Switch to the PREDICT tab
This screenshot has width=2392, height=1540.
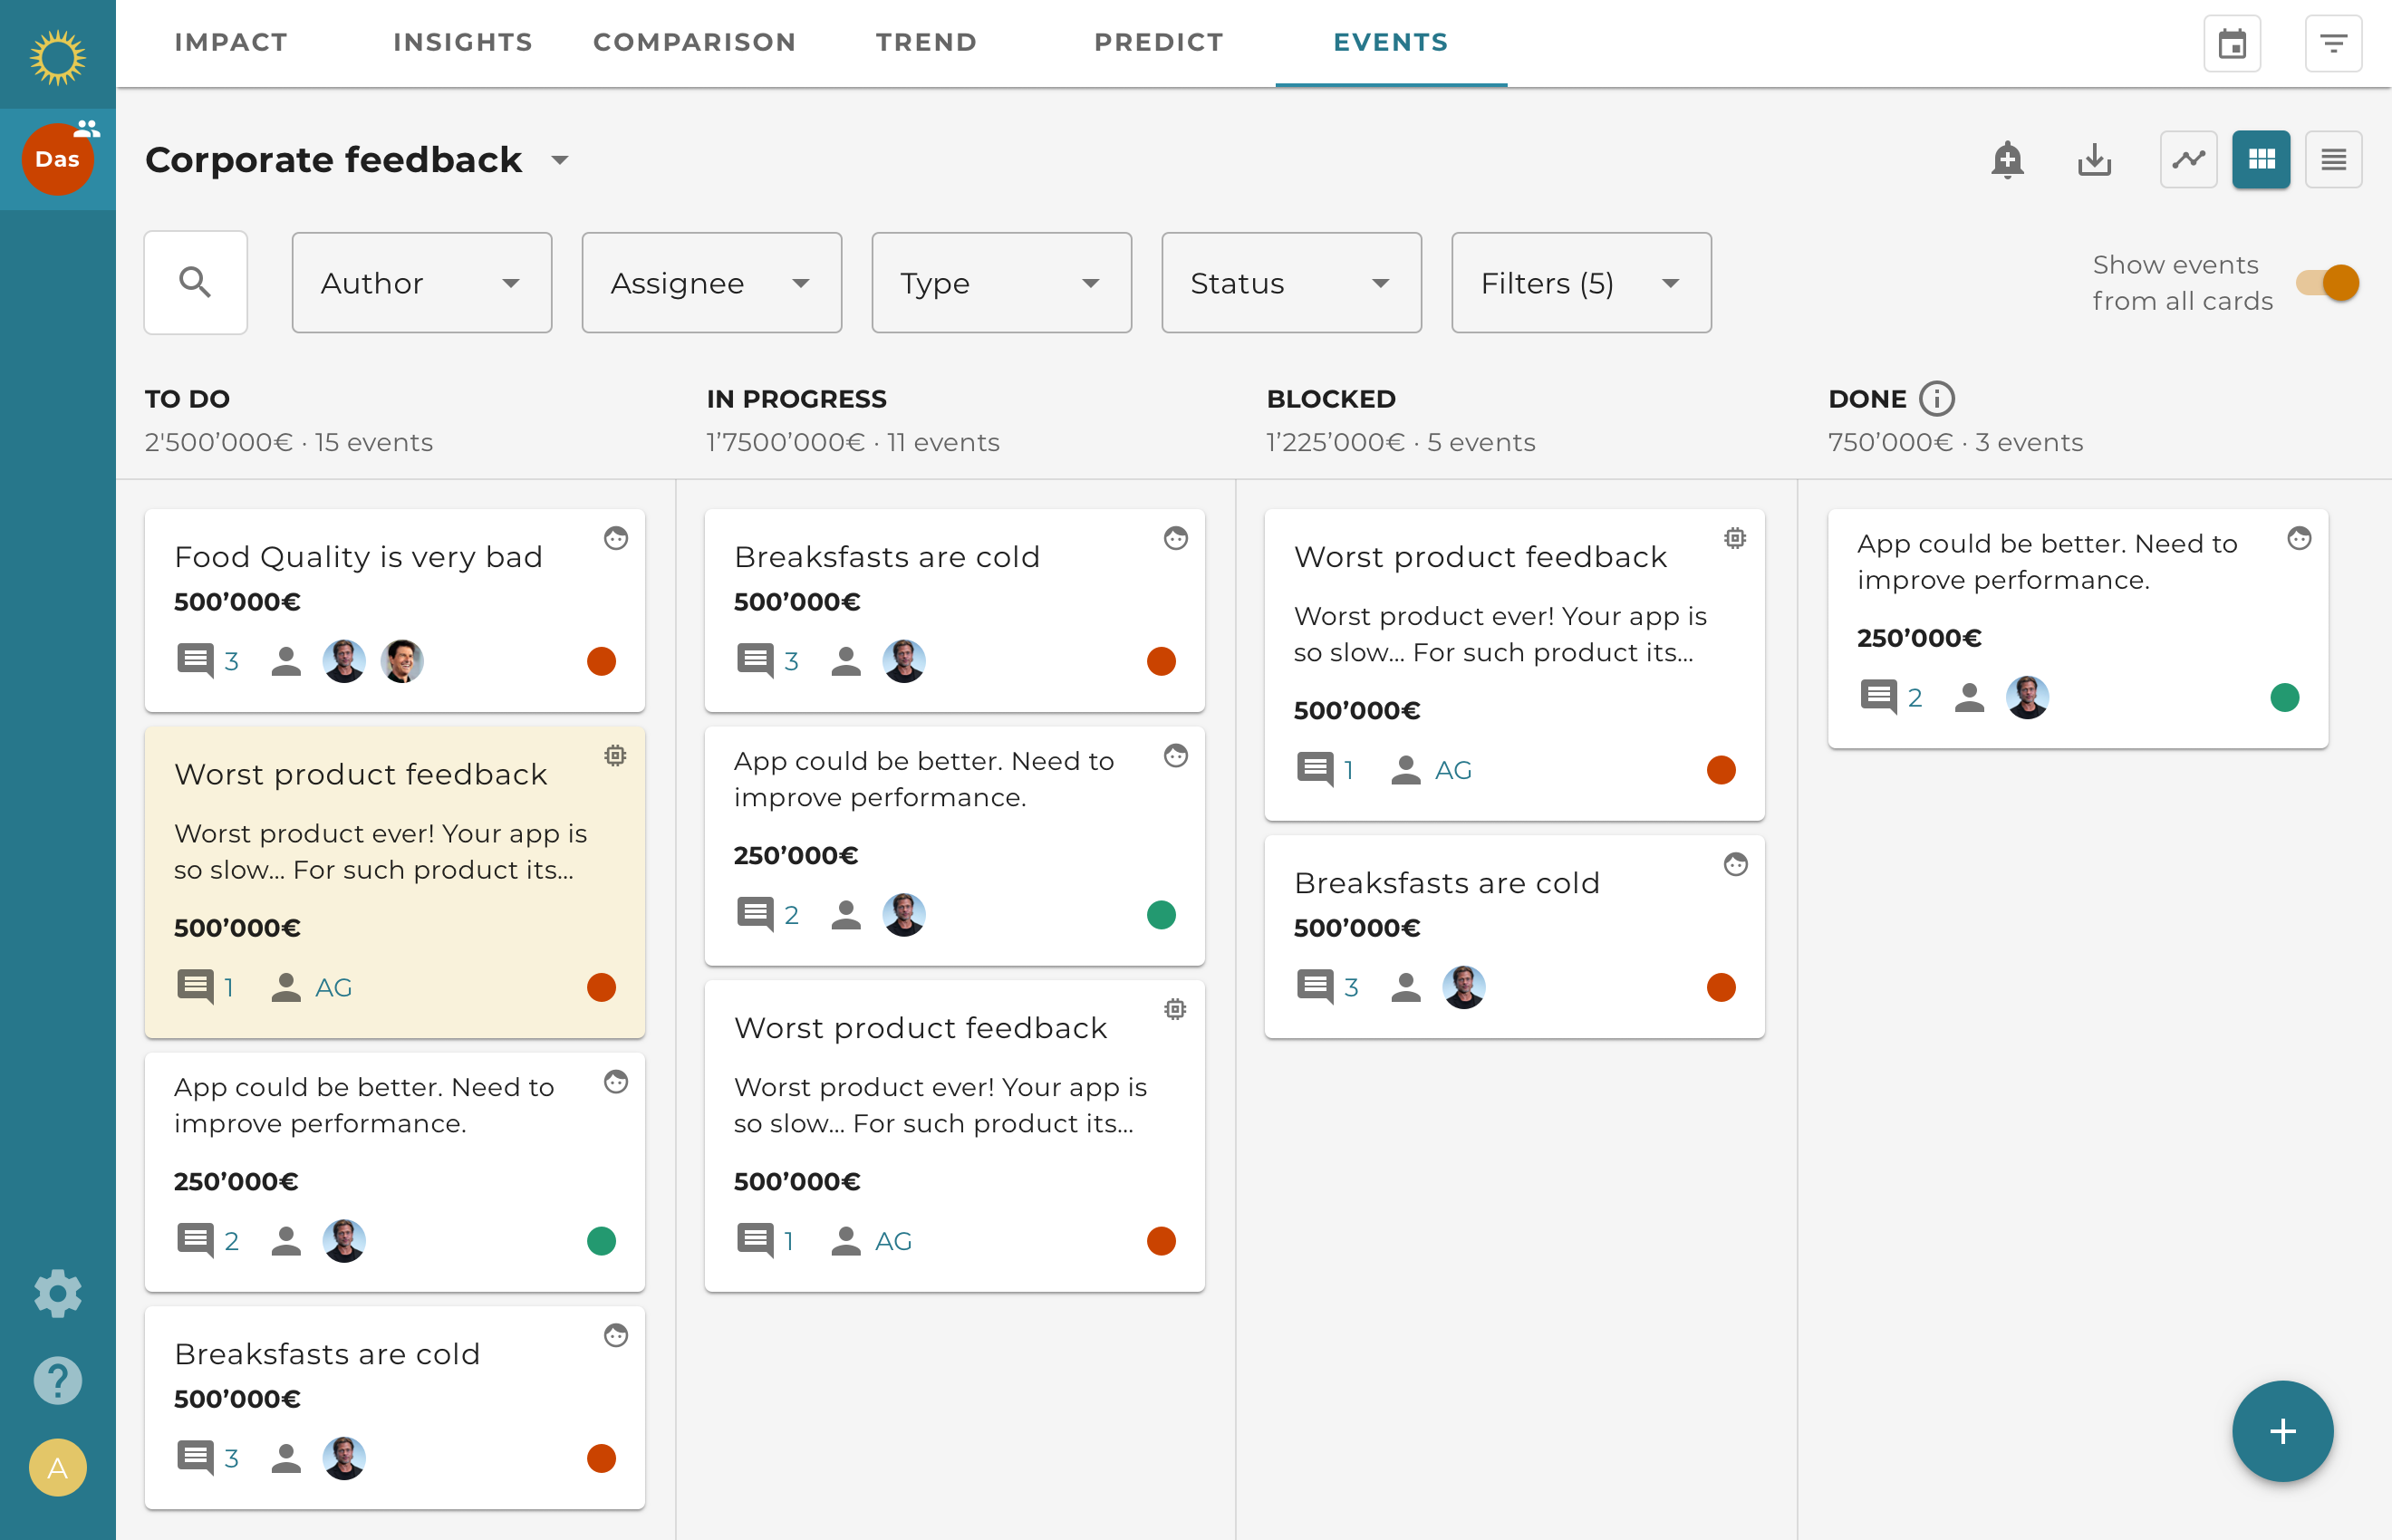coord(1158,42)
